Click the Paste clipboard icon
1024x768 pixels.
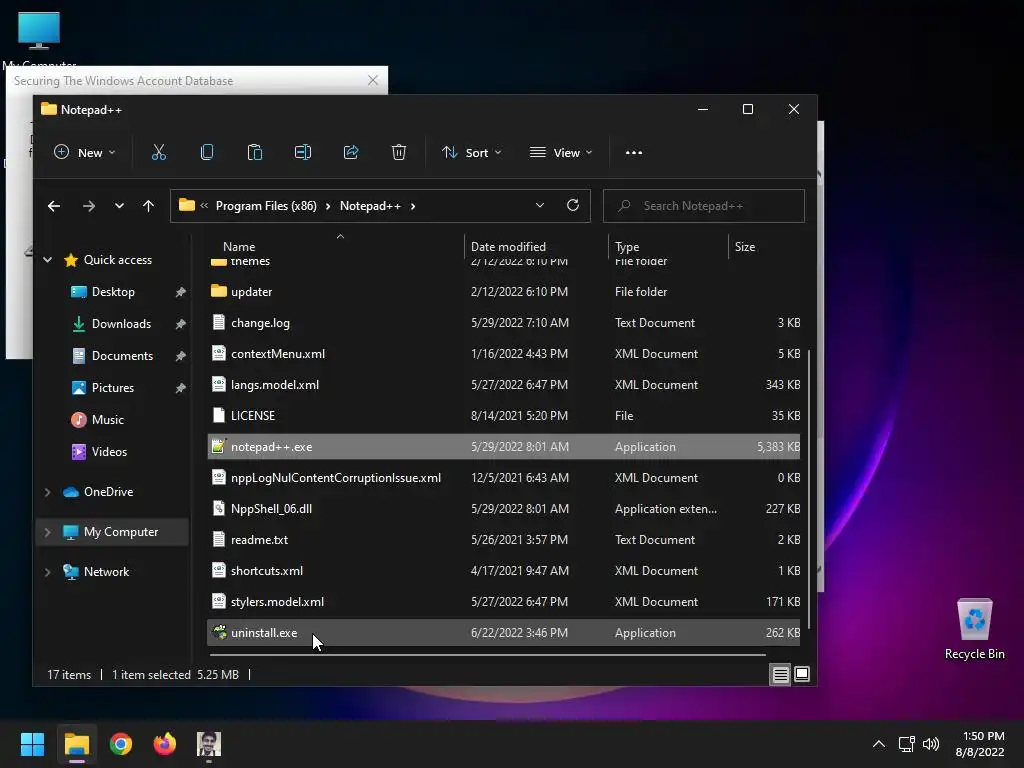pos(255,152)
